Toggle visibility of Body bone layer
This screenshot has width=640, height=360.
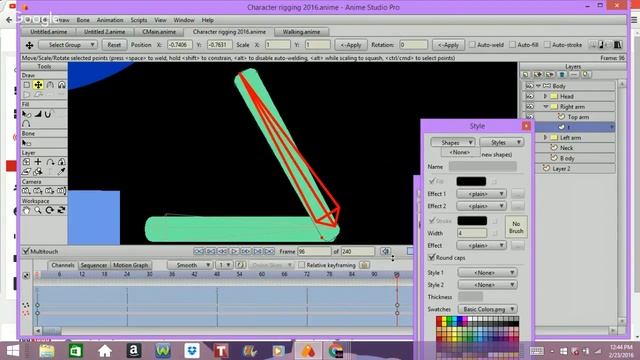pyautogui.click(x=530, y=86)
